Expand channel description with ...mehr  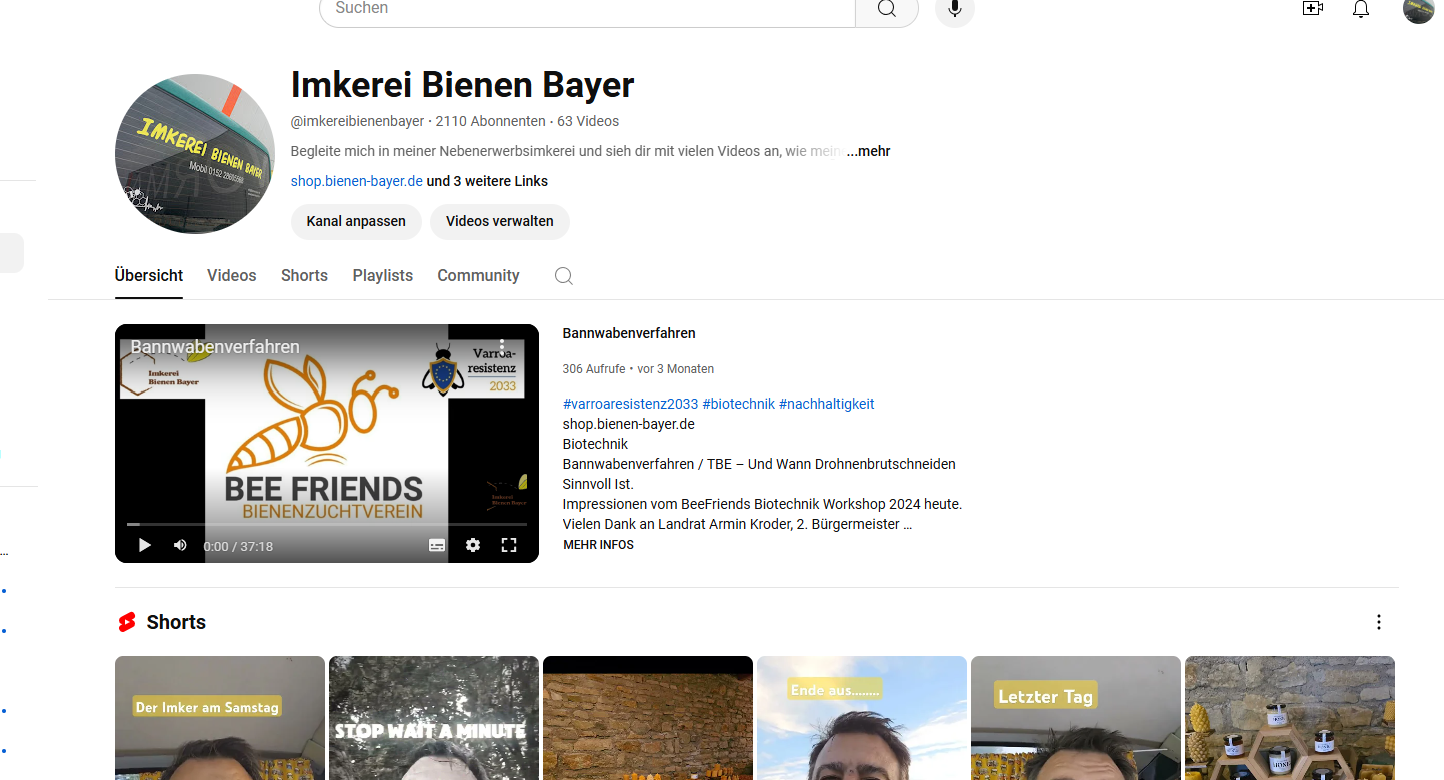click(868, 151)
